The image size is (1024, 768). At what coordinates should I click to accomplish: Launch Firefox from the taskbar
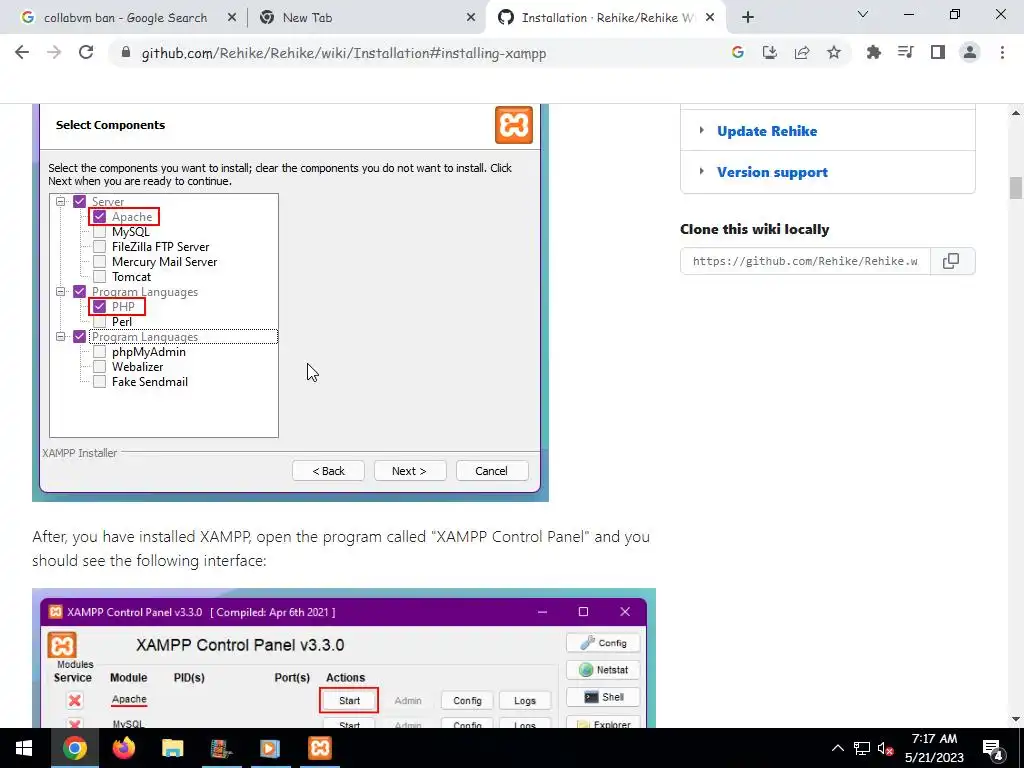tap(123, 748)
